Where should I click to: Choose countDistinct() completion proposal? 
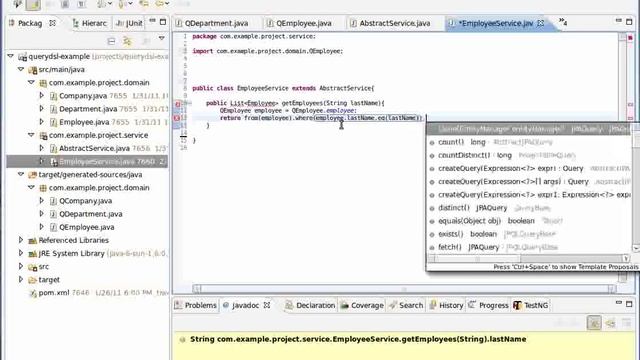(529, 155)
